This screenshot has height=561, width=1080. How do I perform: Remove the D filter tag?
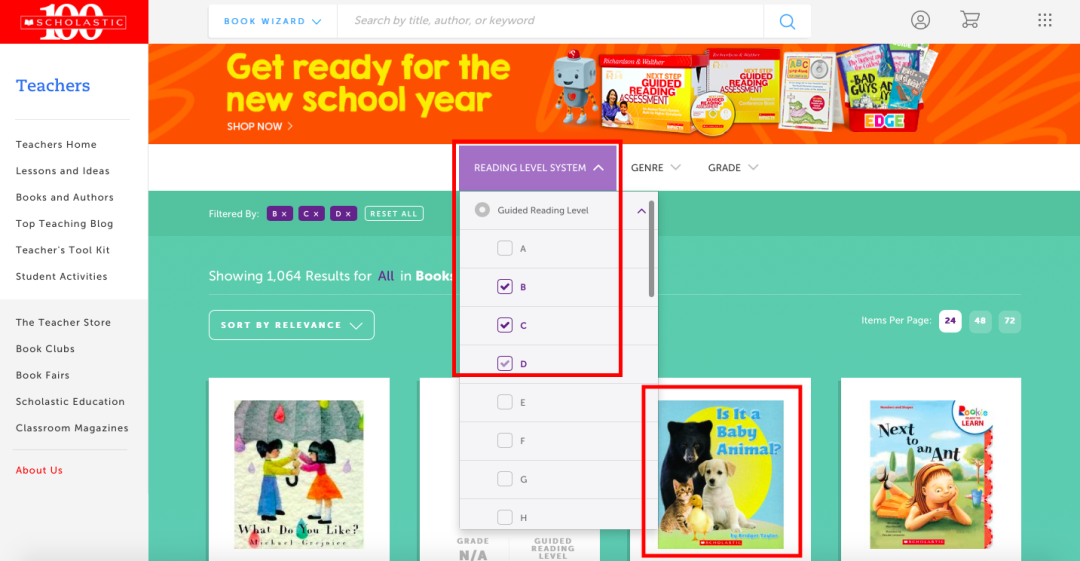(x=343, y=214)
